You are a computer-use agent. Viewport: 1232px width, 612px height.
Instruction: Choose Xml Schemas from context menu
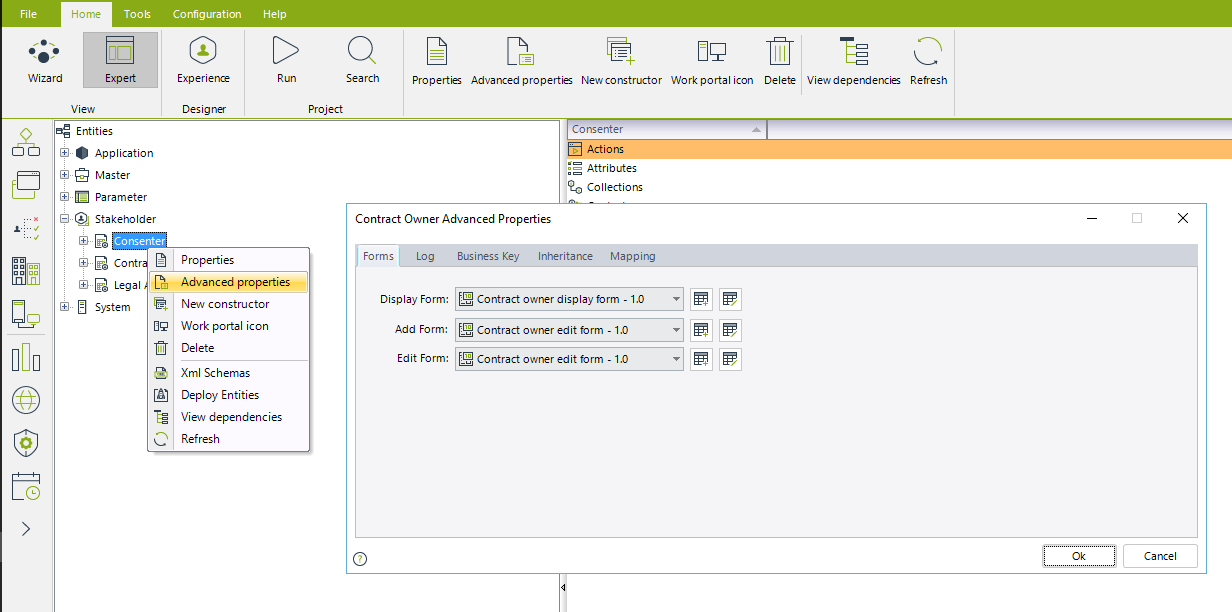(228, 373)
